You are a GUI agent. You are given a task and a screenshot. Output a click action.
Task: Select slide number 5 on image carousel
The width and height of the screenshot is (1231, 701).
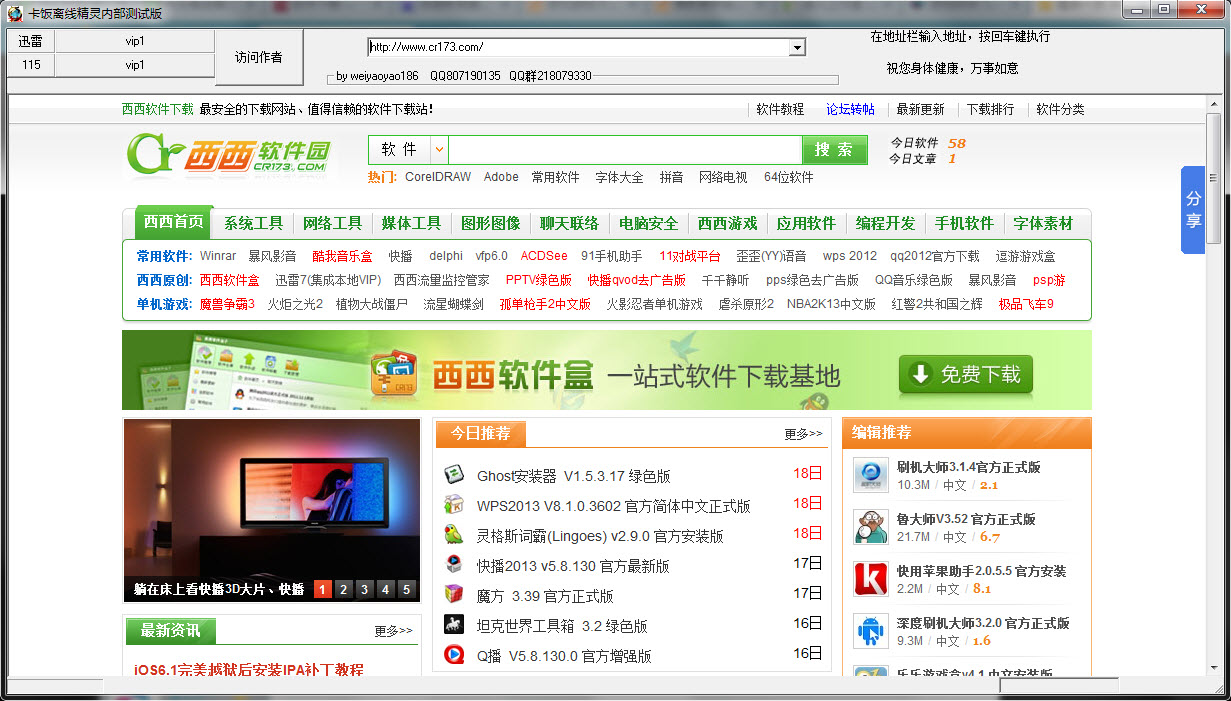406,589
